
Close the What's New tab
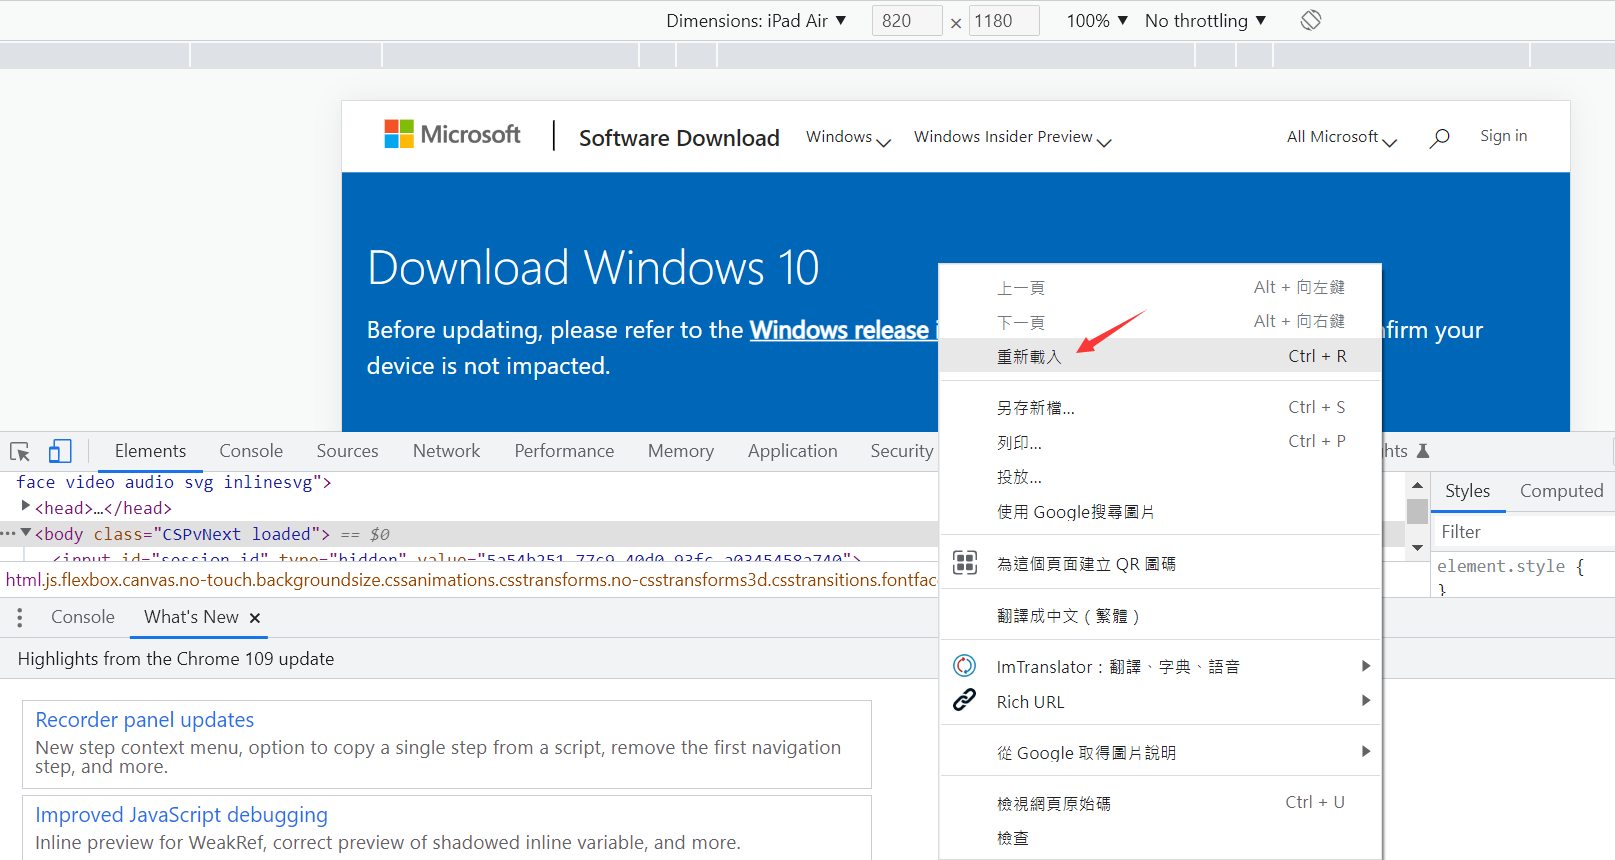(x=255, y=618)
